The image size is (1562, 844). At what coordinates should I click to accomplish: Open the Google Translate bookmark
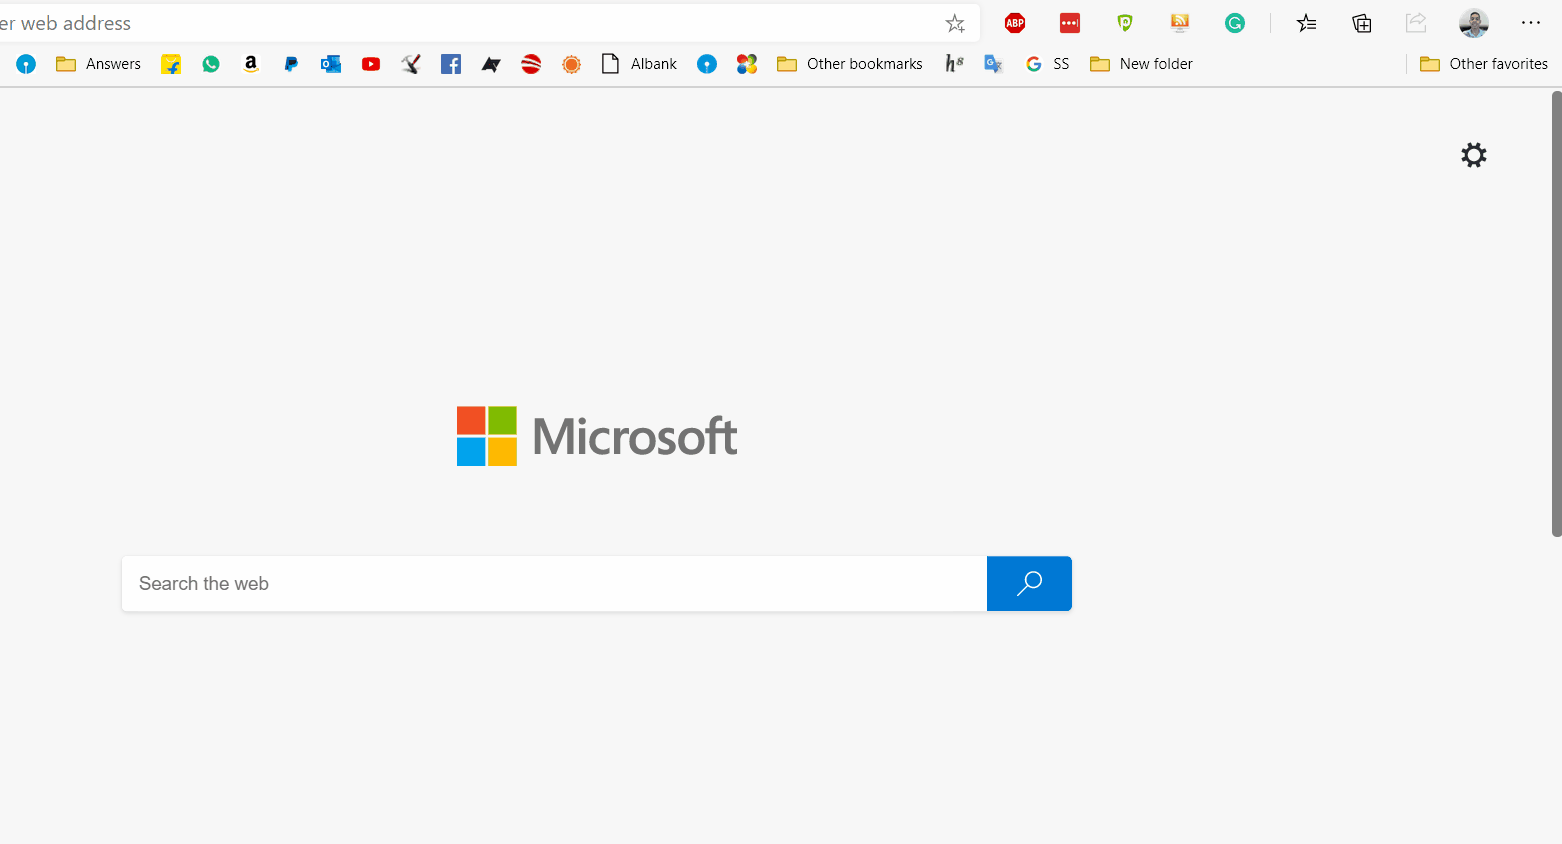point(993,64)
